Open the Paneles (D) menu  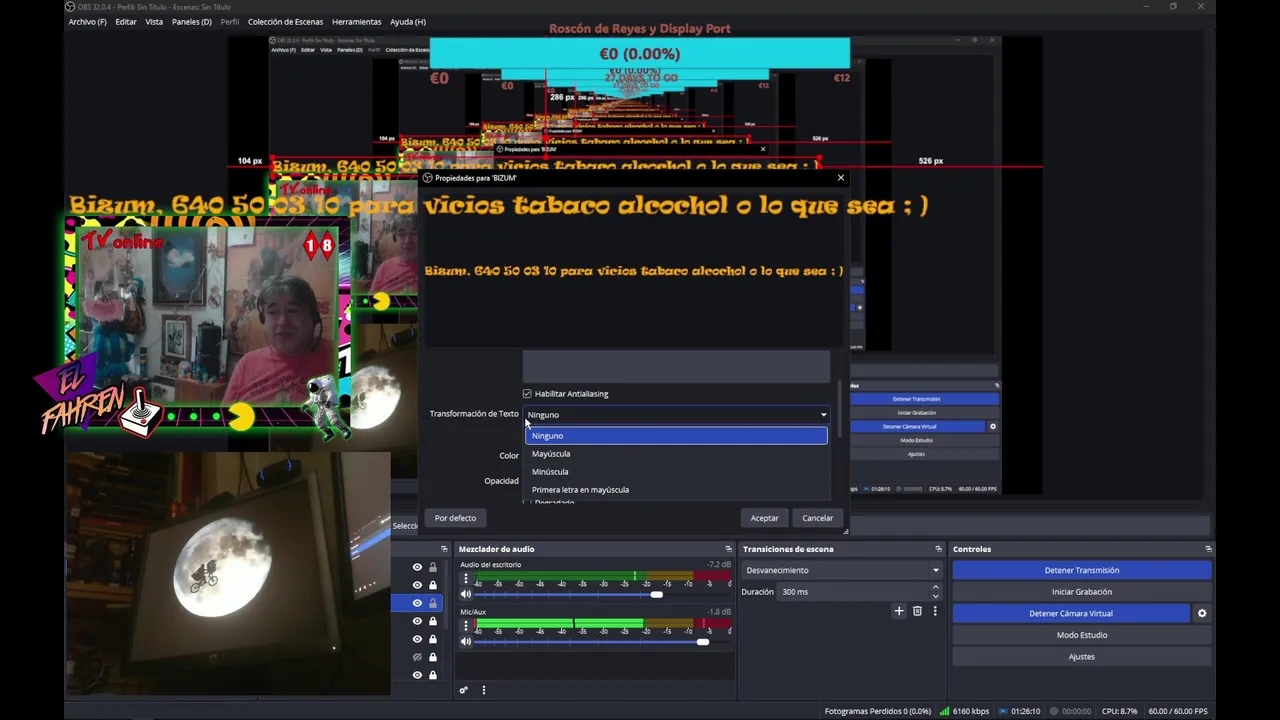192,22
